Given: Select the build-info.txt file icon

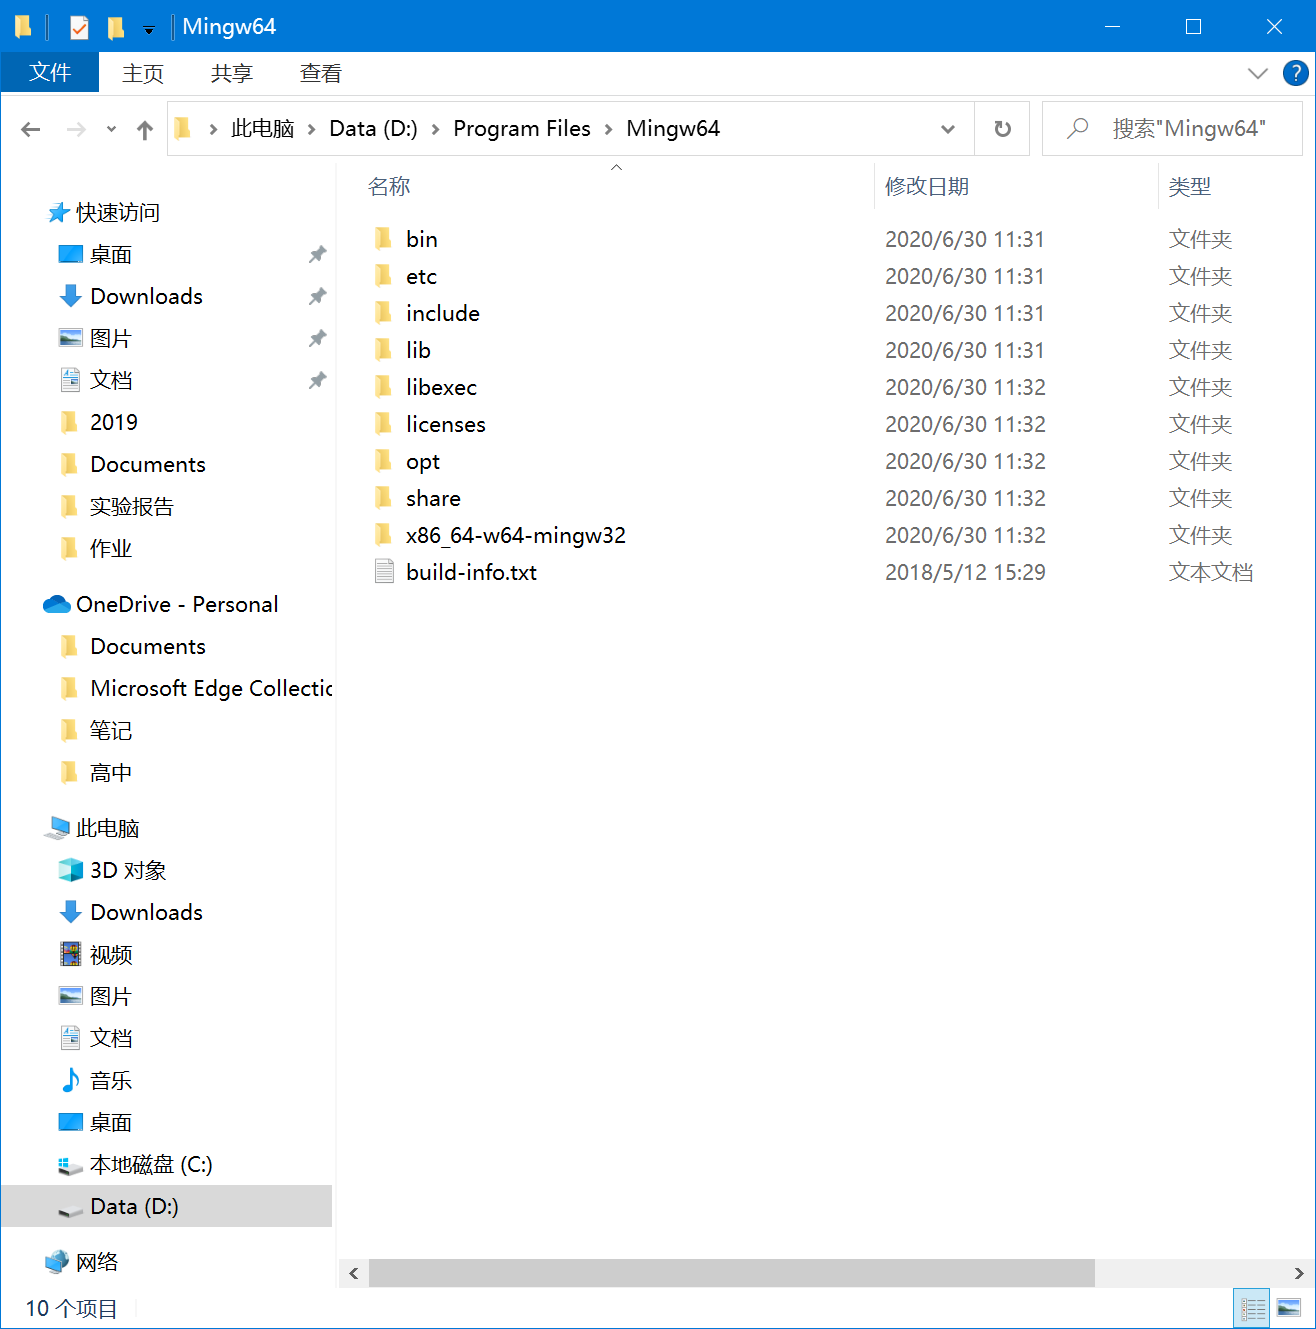Looking at the screenshot, I should (384, 572).
